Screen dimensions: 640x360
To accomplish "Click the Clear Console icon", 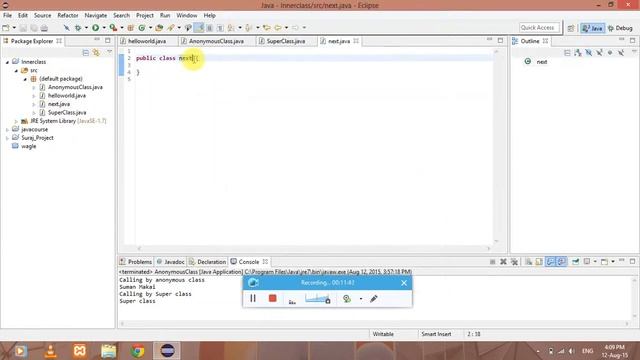I will 529,262.
